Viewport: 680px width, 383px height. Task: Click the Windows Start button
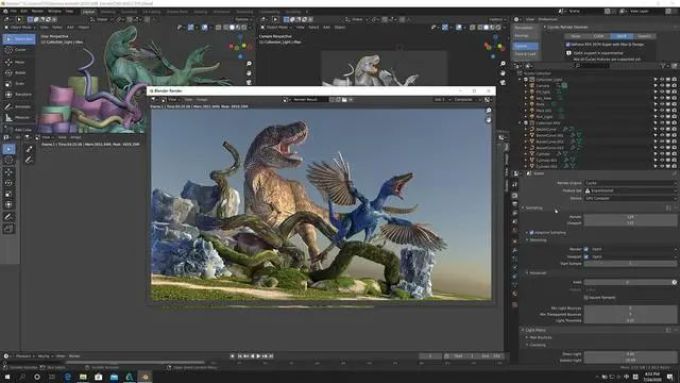pyautogui.click(x=7, y=377)
